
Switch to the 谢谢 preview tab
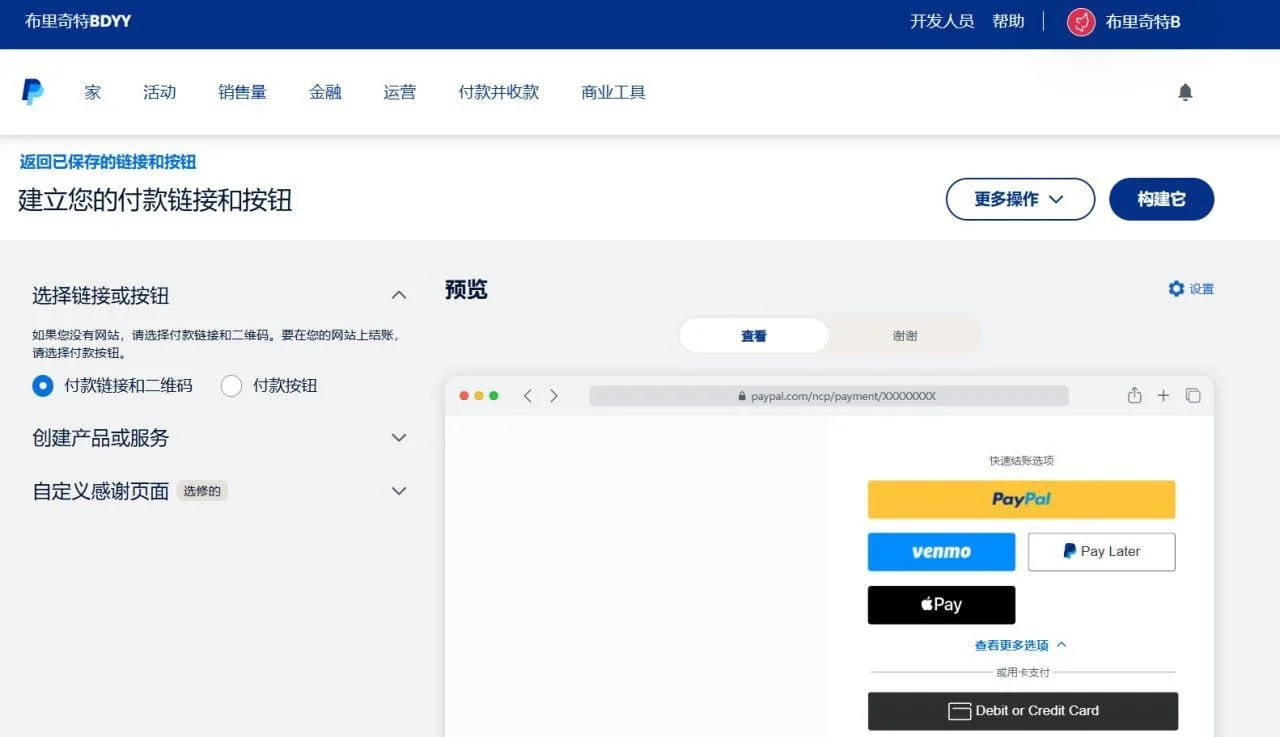point(905,336)
